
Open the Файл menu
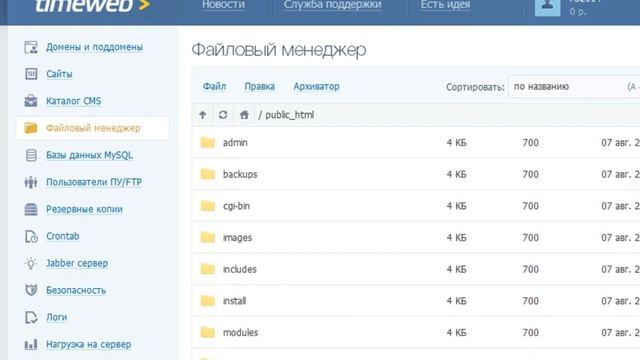[x=214, y=87]
